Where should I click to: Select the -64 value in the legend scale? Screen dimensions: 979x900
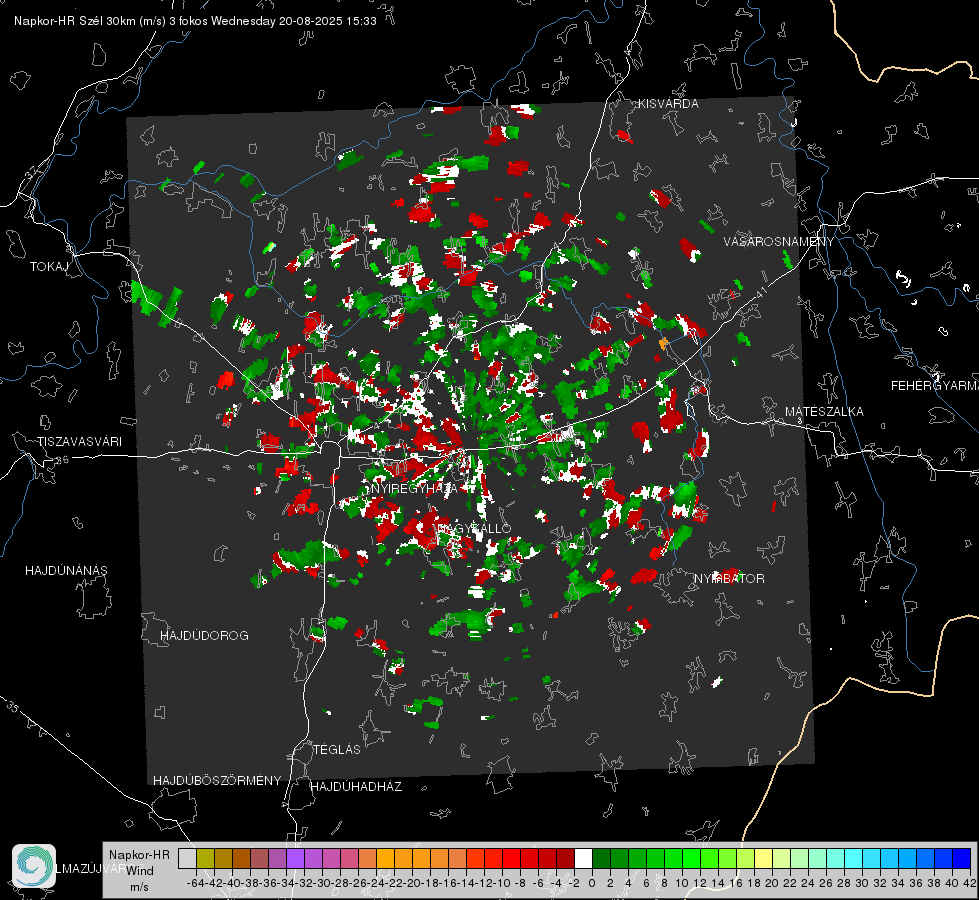pyautogui.click(x=195, y=883)
